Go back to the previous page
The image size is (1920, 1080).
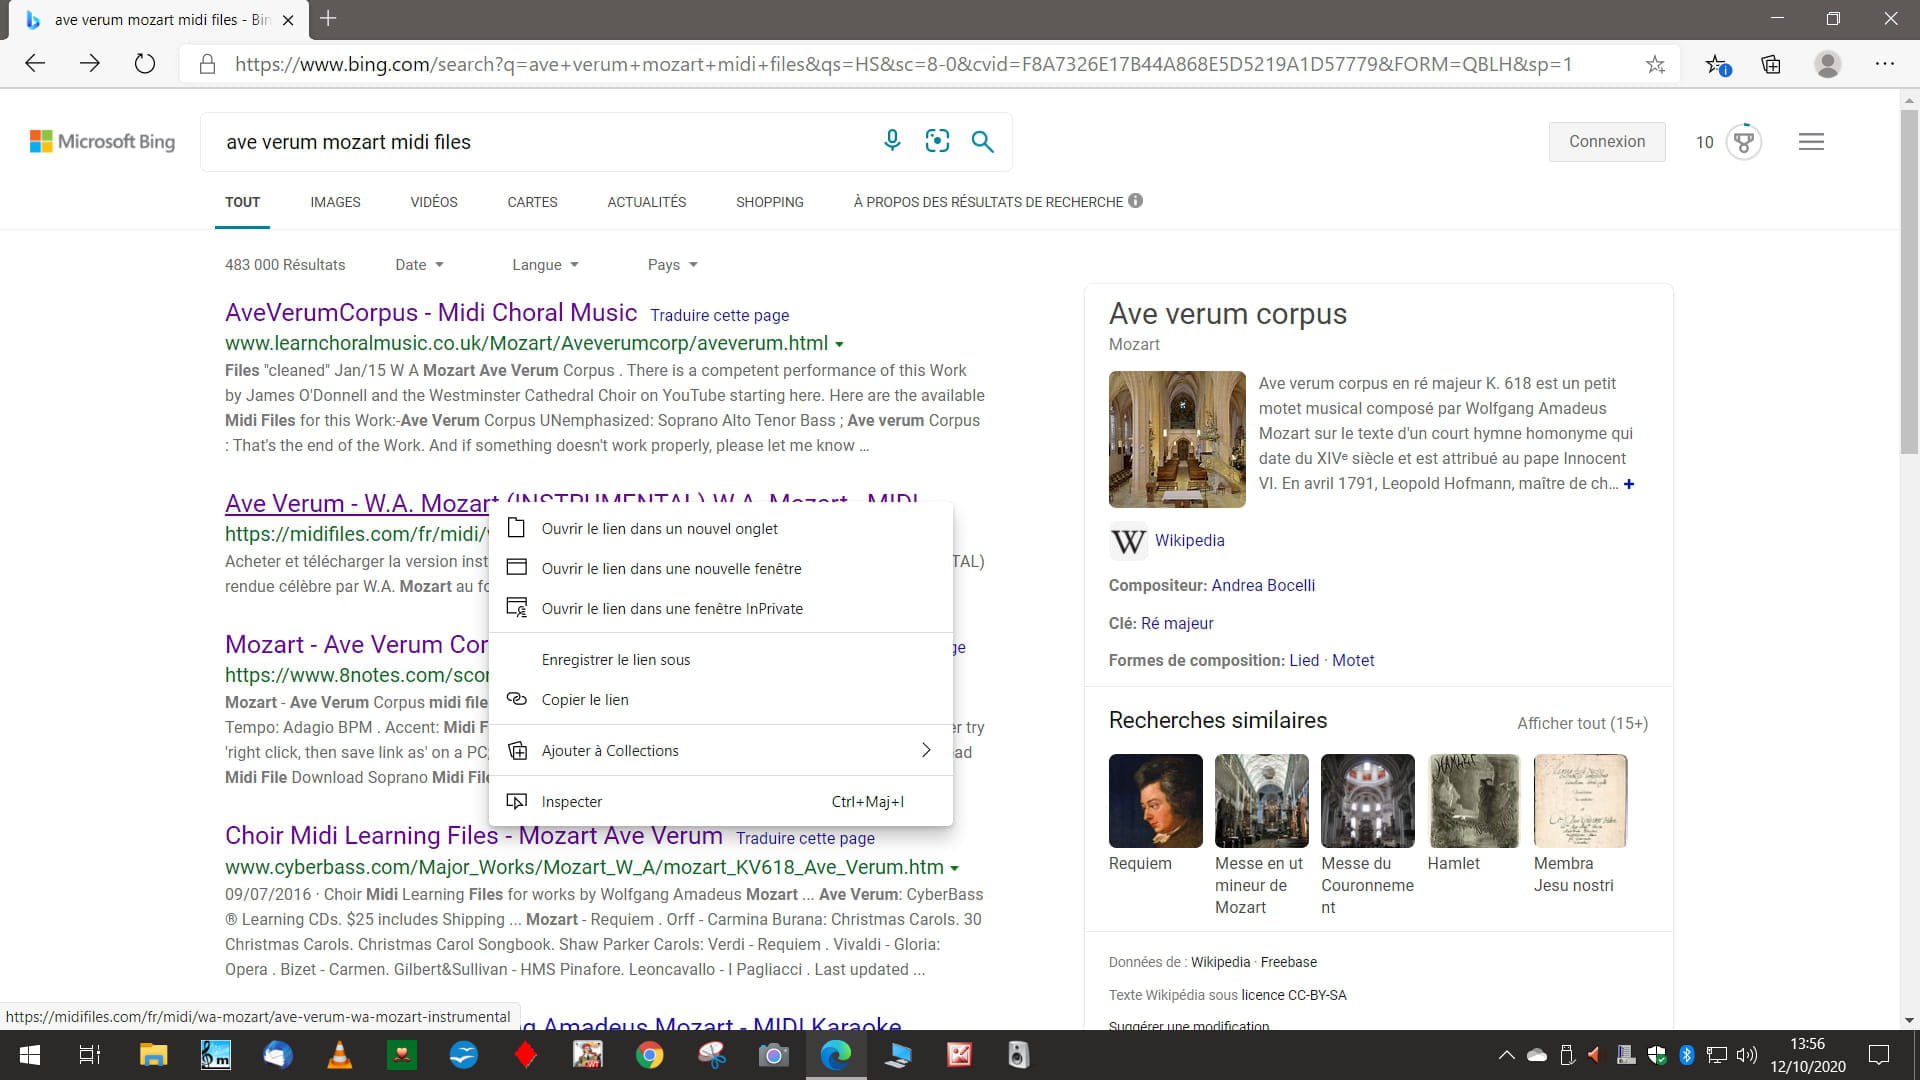point(35,64)
